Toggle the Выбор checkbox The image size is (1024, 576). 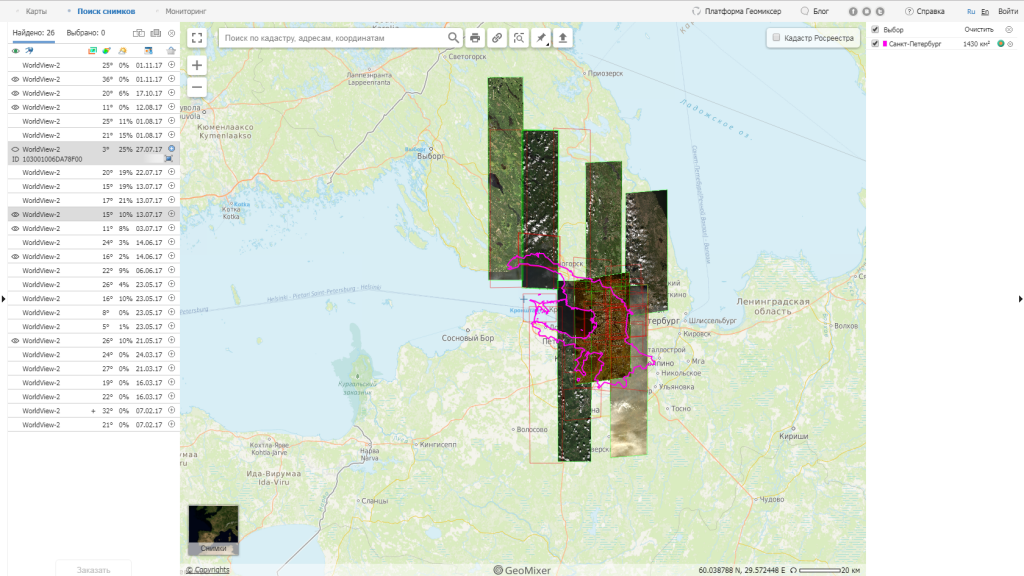point(875,30)
